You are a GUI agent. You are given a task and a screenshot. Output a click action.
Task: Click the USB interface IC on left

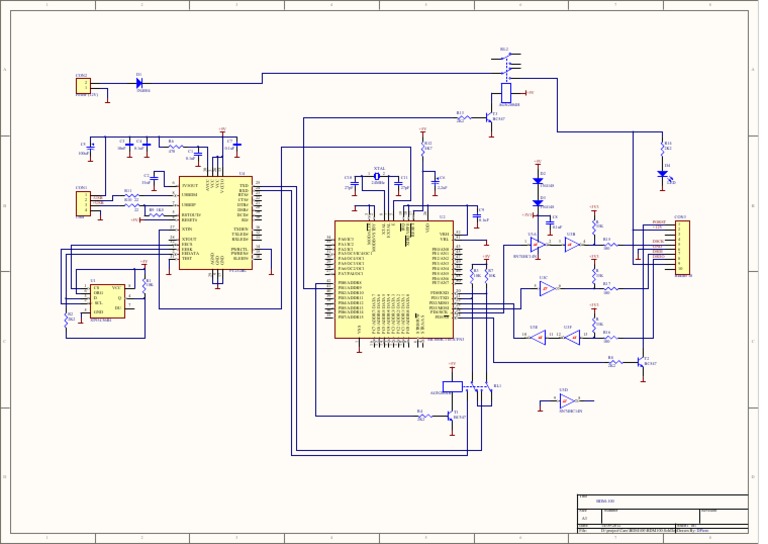click(x=214, y=223)
